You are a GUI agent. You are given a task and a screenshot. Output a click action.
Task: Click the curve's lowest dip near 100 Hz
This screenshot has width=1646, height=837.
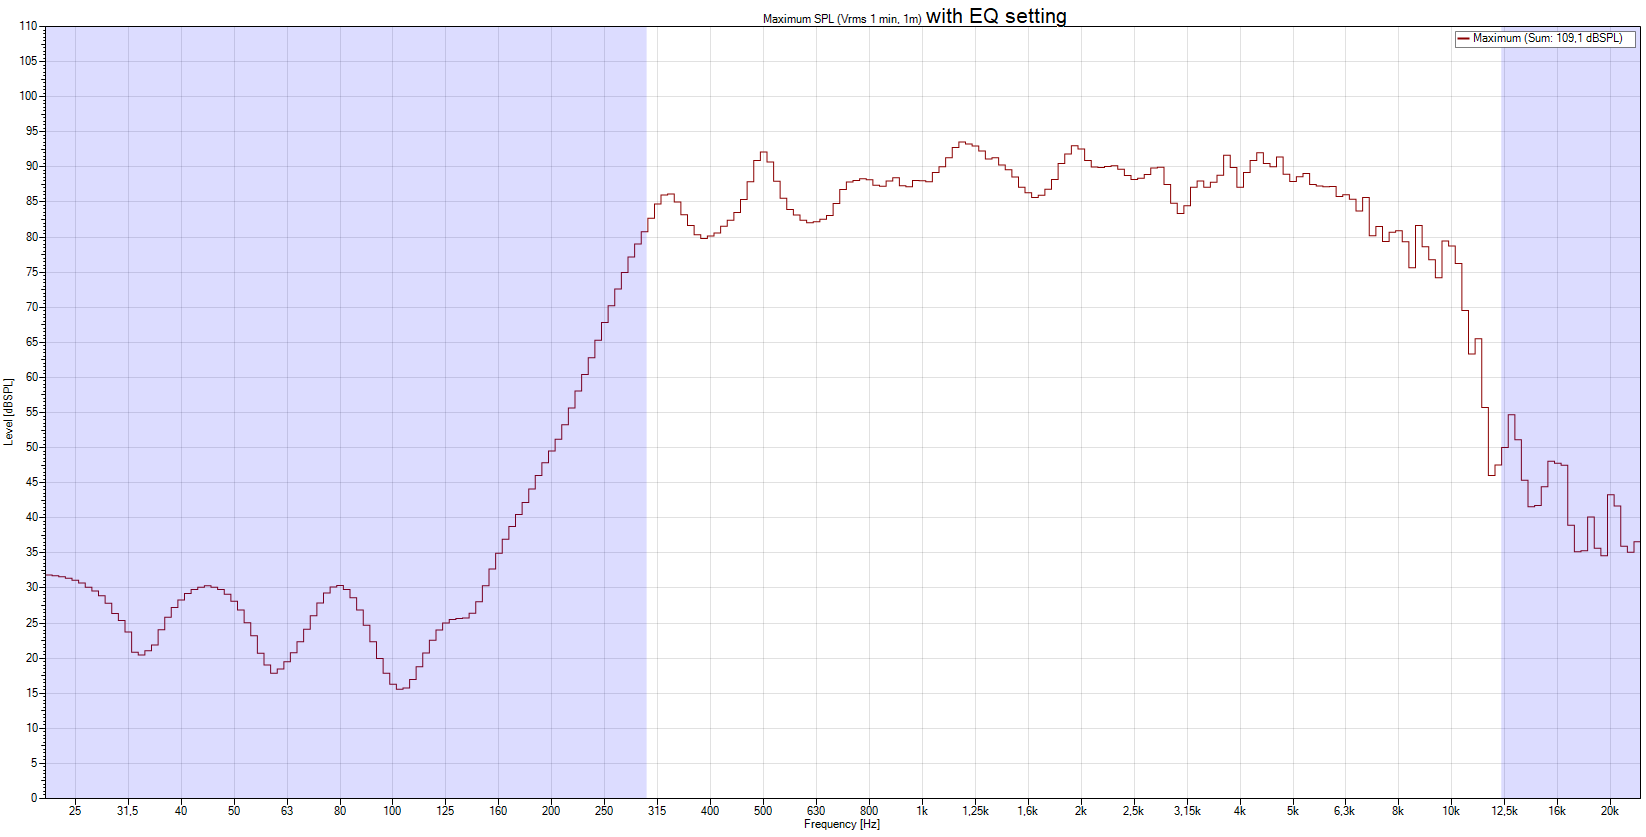tap(400, 688)
